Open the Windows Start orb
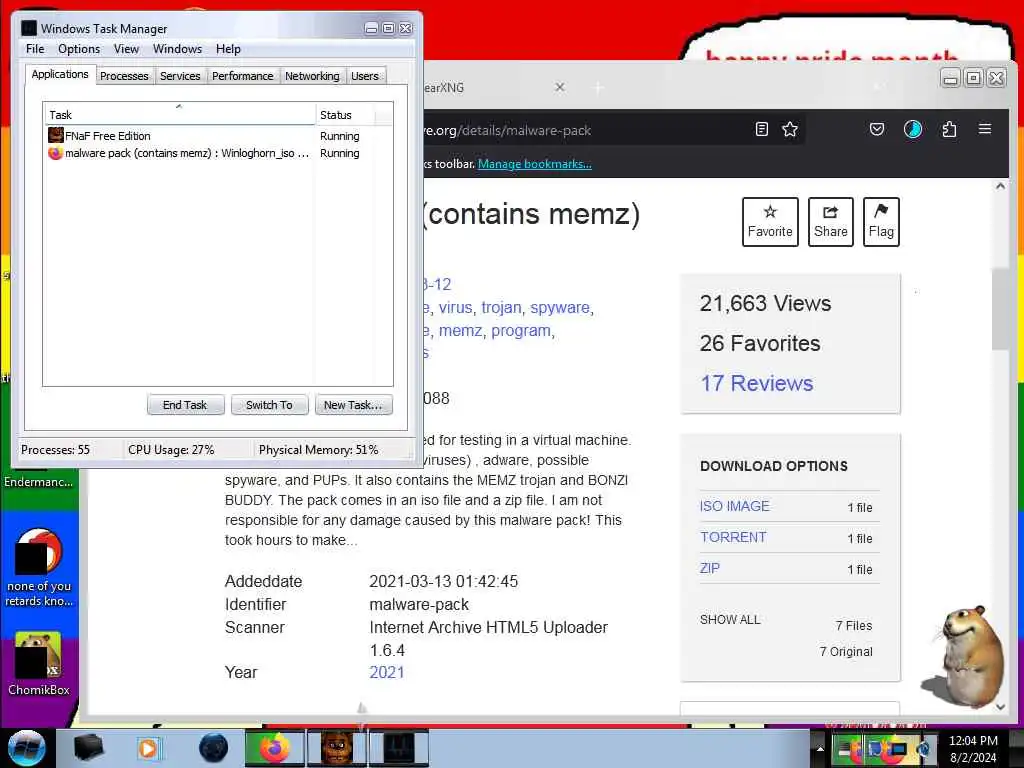Viewport: 1024px width, 768px height. click(x=27, y=748)
